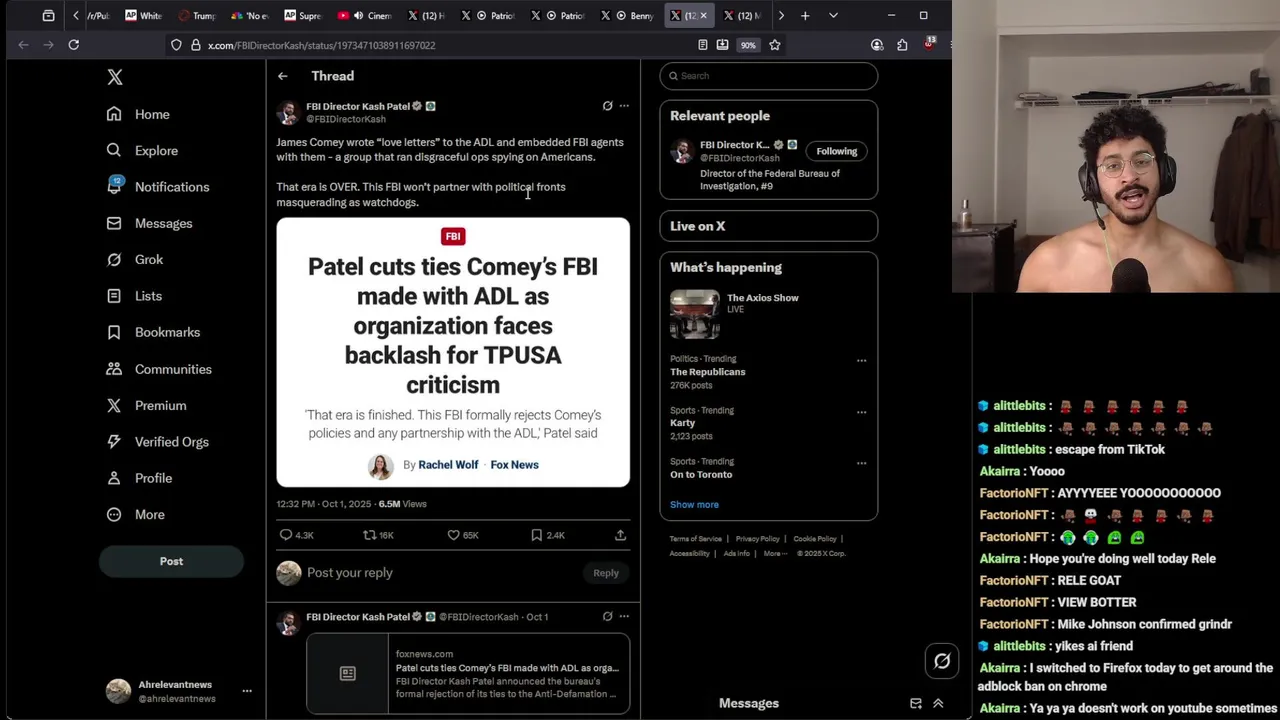
Task: Click the X logo in the sidebar
Action: tap(115, 77)
